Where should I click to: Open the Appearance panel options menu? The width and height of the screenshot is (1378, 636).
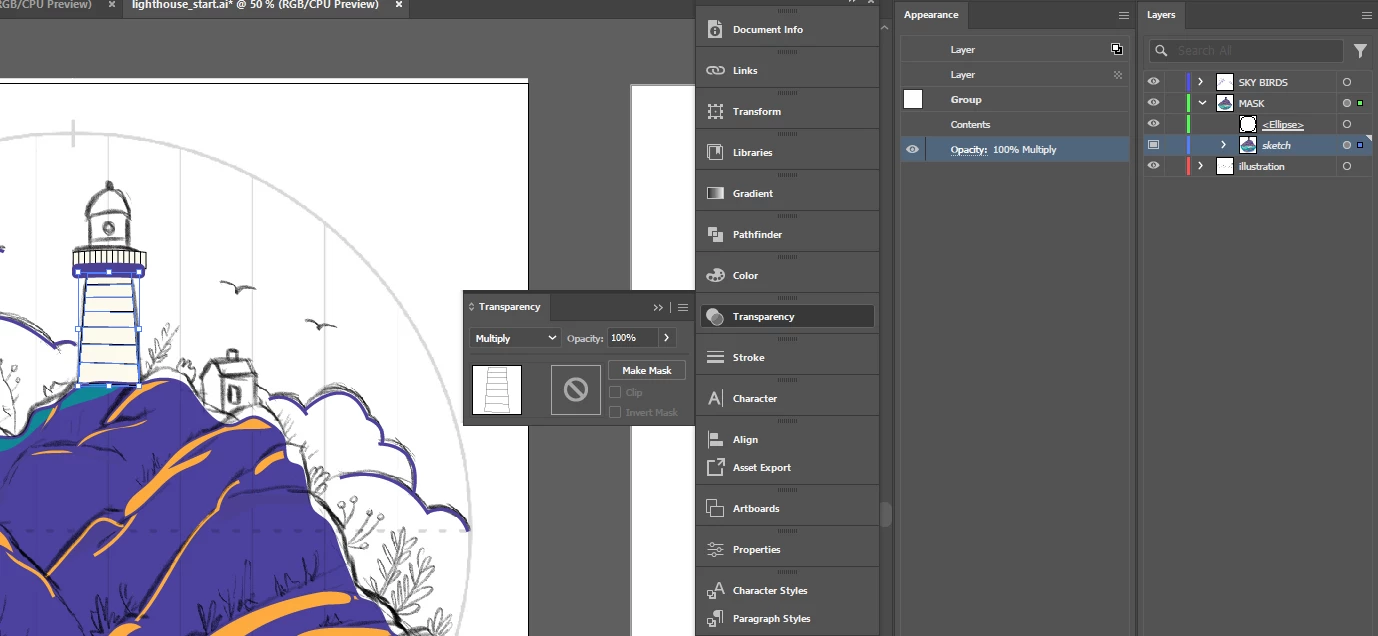[x=1123, y=16]
